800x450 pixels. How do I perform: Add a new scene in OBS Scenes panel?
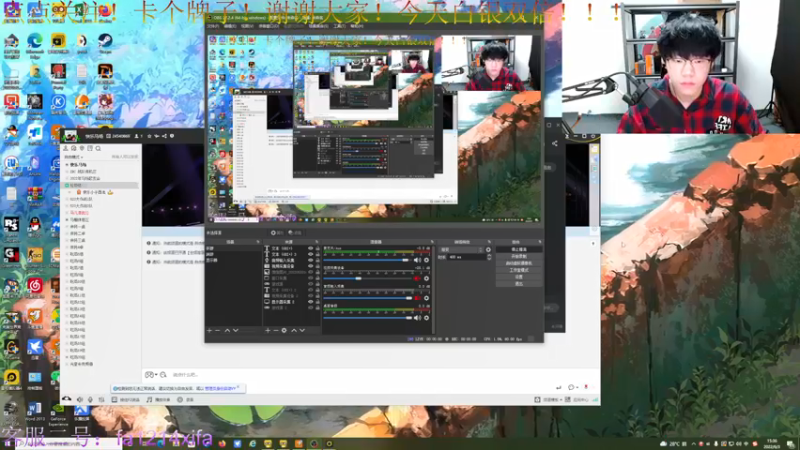coord(209,331)
